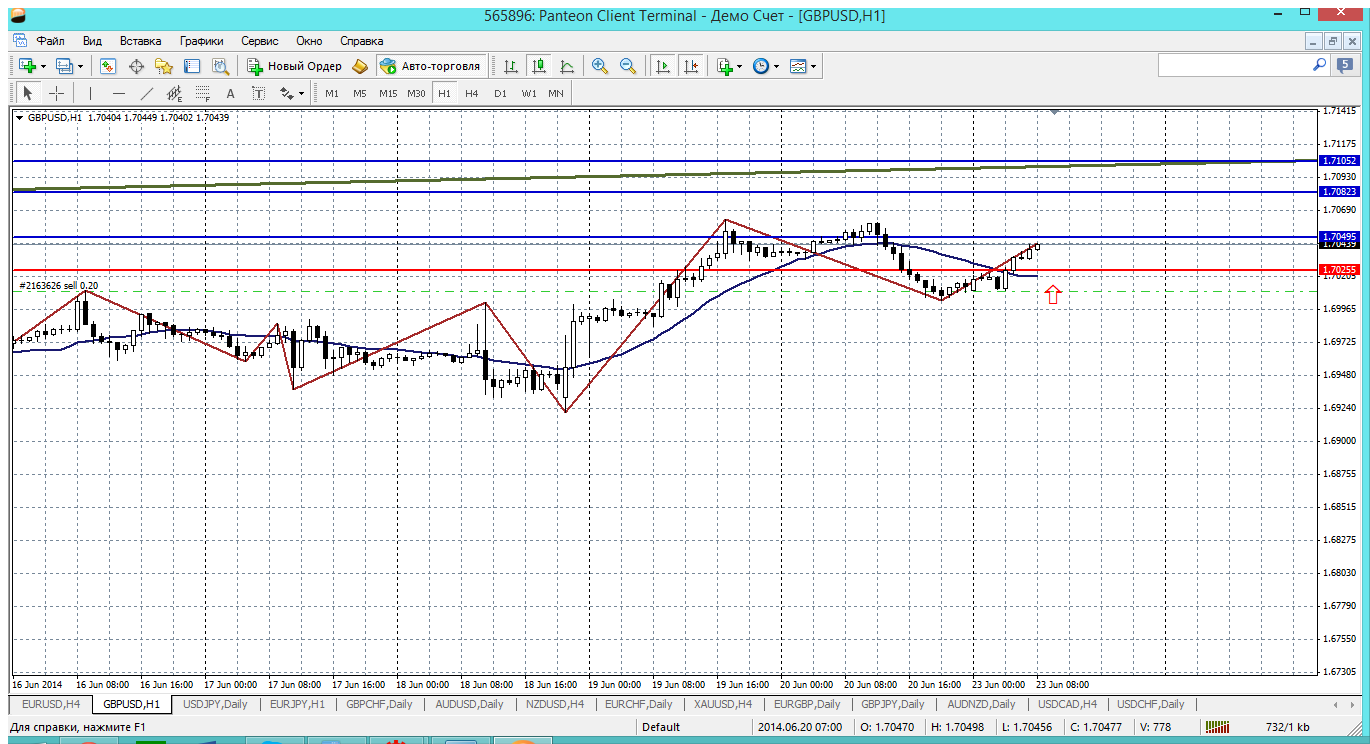Open the Market Watch panel icon
Viewport: 1370px width, 744px height.
pos(108,66)
